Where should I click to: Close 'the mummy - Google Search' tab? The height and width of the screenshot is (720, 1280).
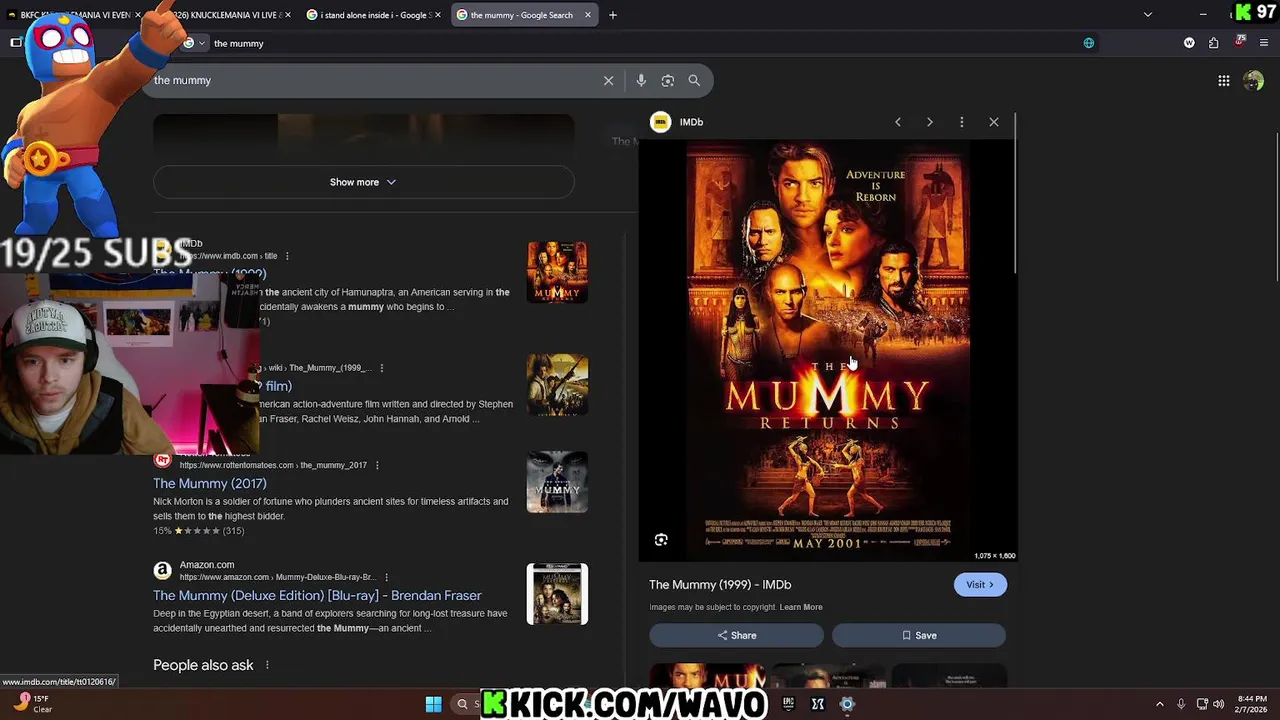pyautogui.click(x=587, y=15)
